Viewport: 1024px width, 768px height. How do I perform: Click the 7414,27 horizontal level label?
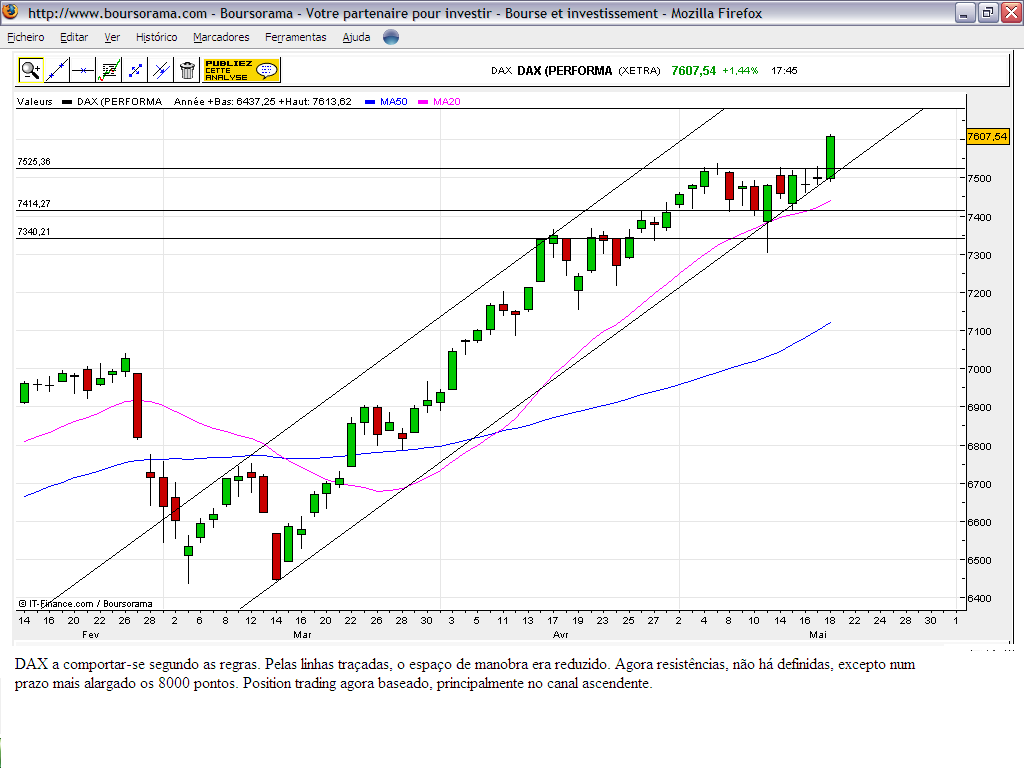click(x=34, y=204)
